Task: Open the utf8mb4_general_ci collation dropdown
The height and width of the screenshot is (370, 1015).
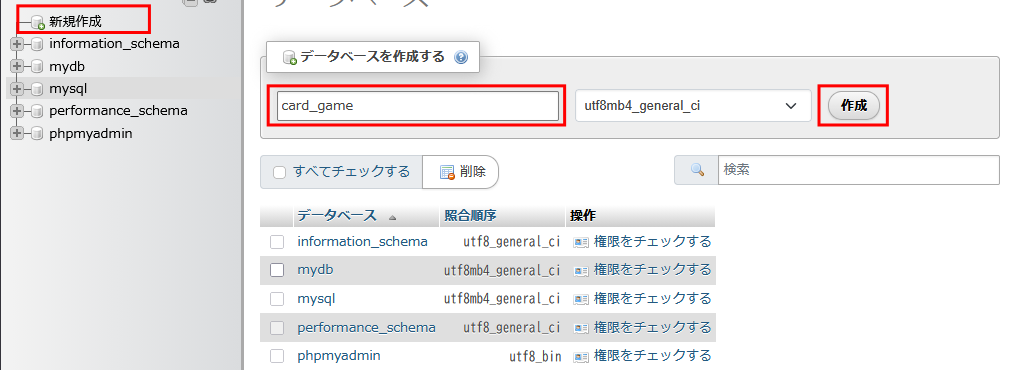Action: pos(693,105)
